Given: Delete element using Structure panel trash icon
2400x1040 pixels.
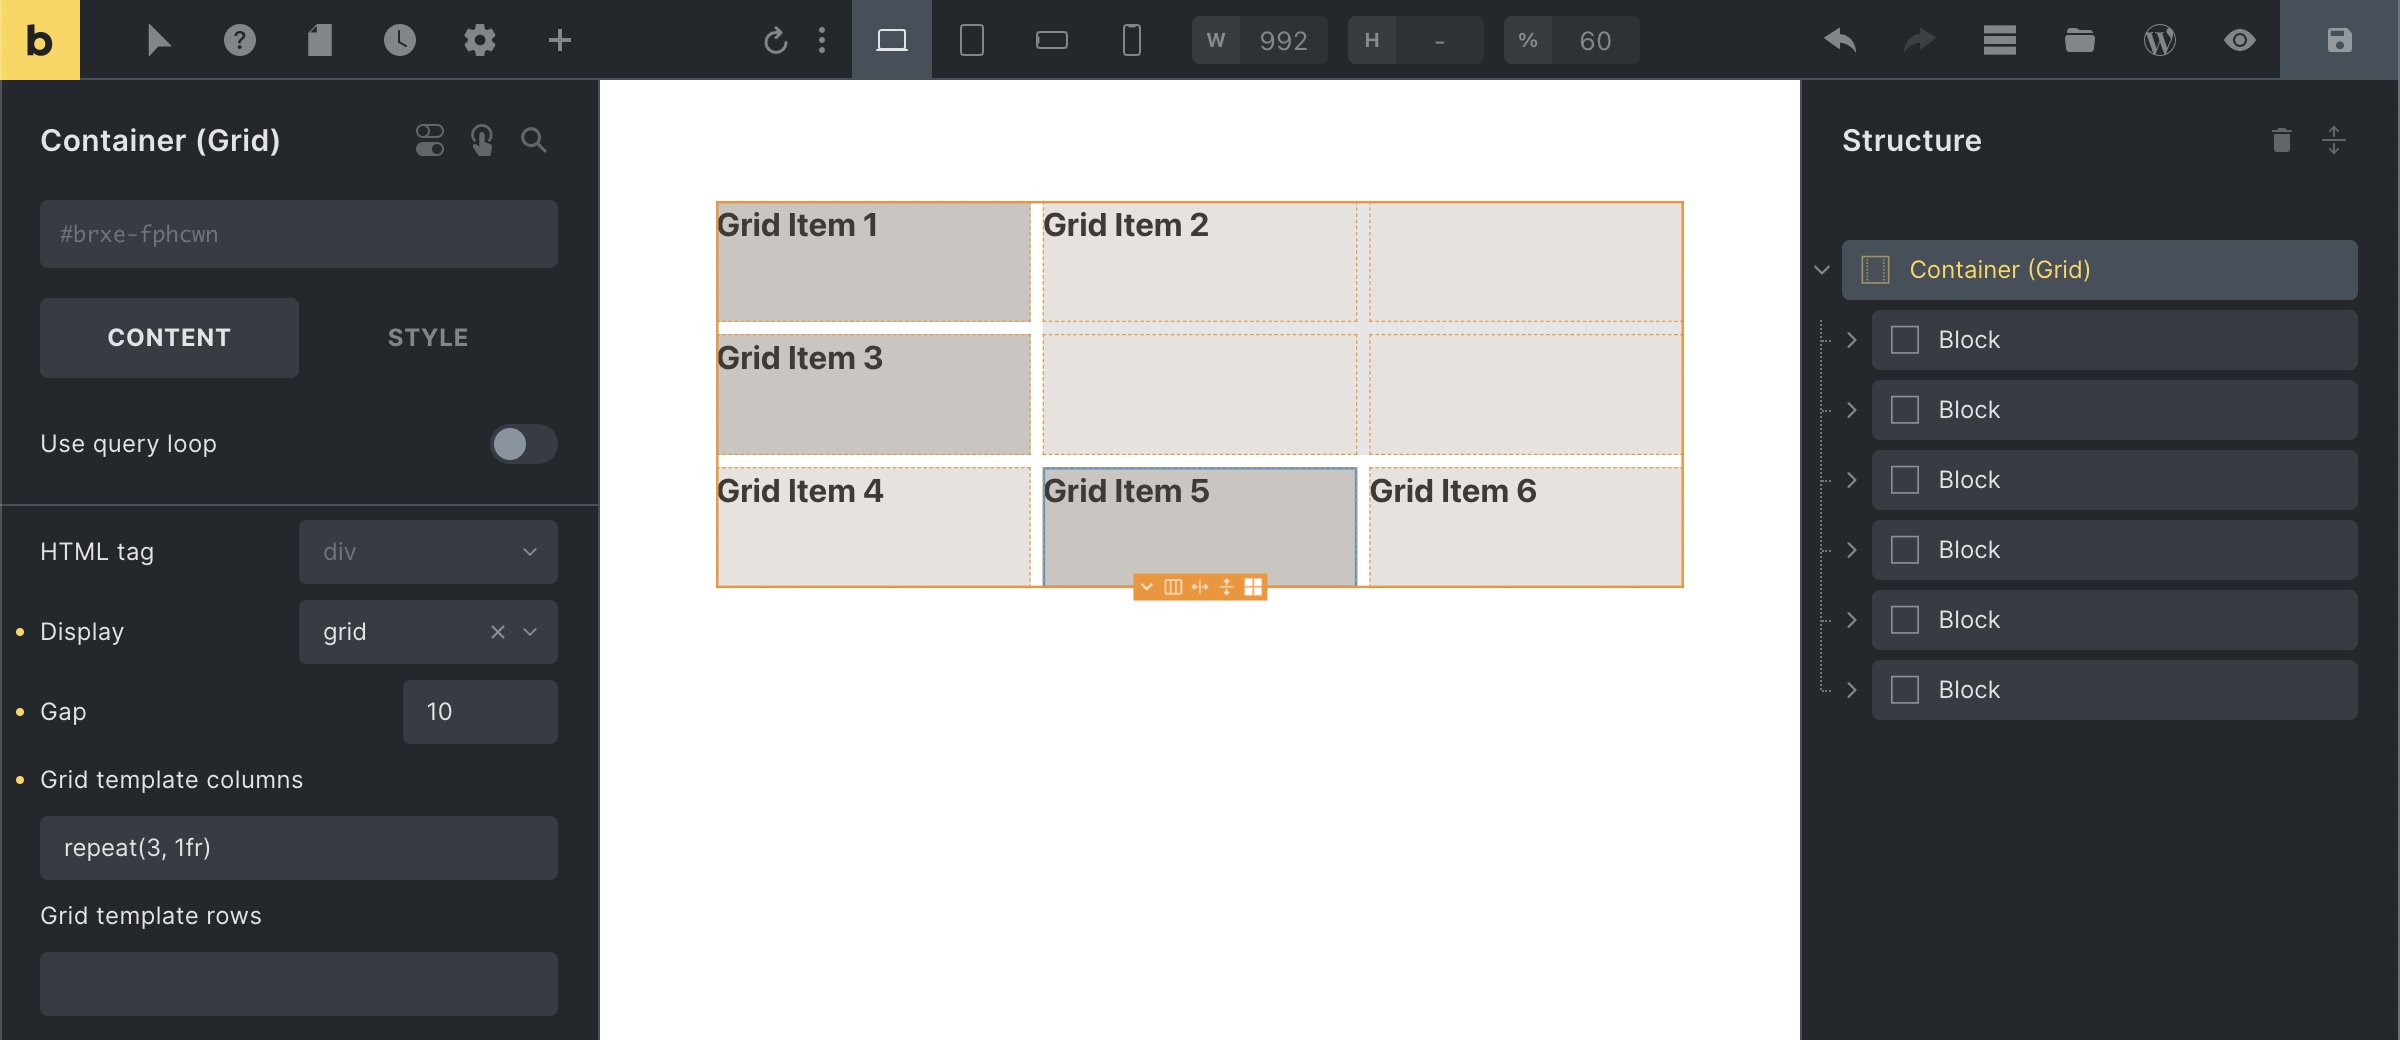Looking at the screenshot, I should [x=2281, y=140].
